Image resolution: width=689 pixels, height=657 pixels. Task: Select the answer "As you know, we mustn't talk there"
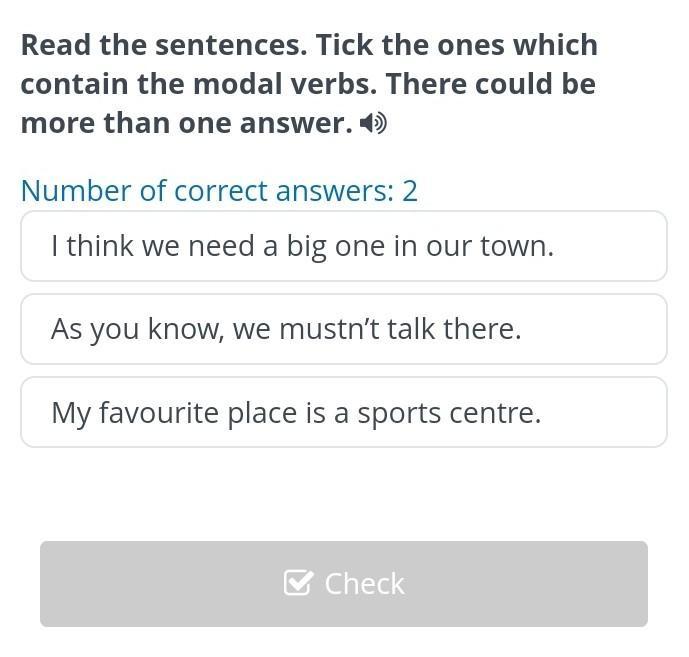pos(343,329)
